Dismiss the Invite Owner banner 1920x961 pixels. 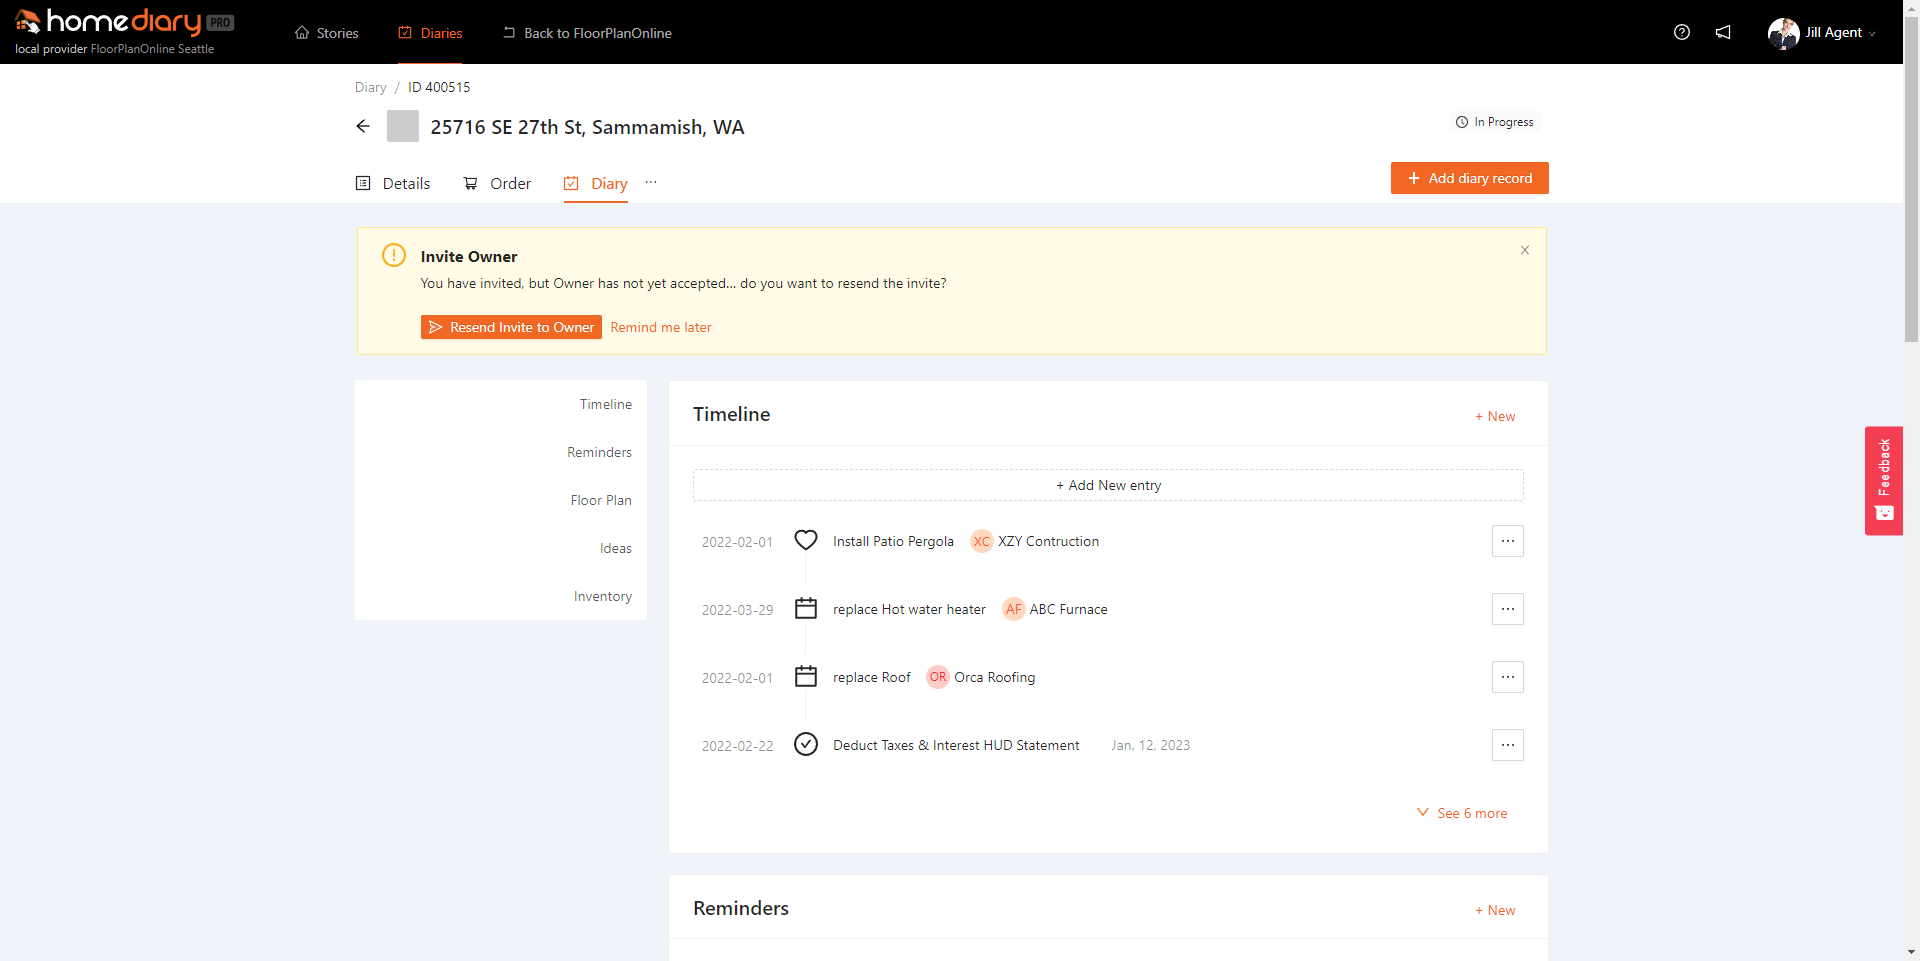point(1525,250)
